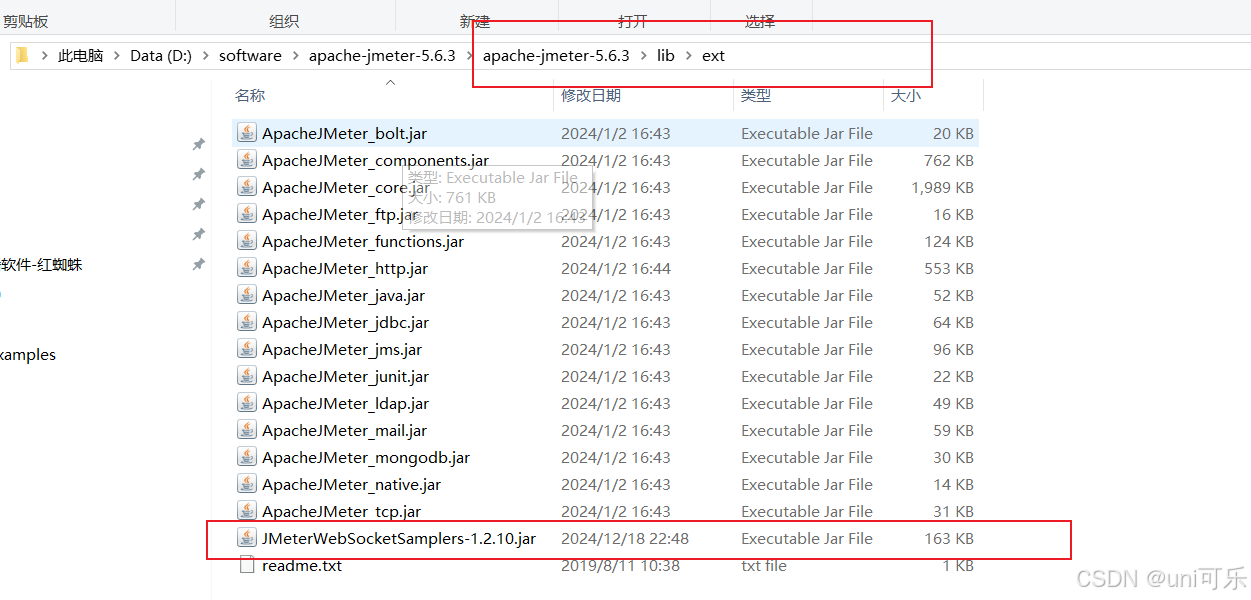
Task: Click the 打开 ribbon group label
Action: pyautogui.click(x=632, y=21)
